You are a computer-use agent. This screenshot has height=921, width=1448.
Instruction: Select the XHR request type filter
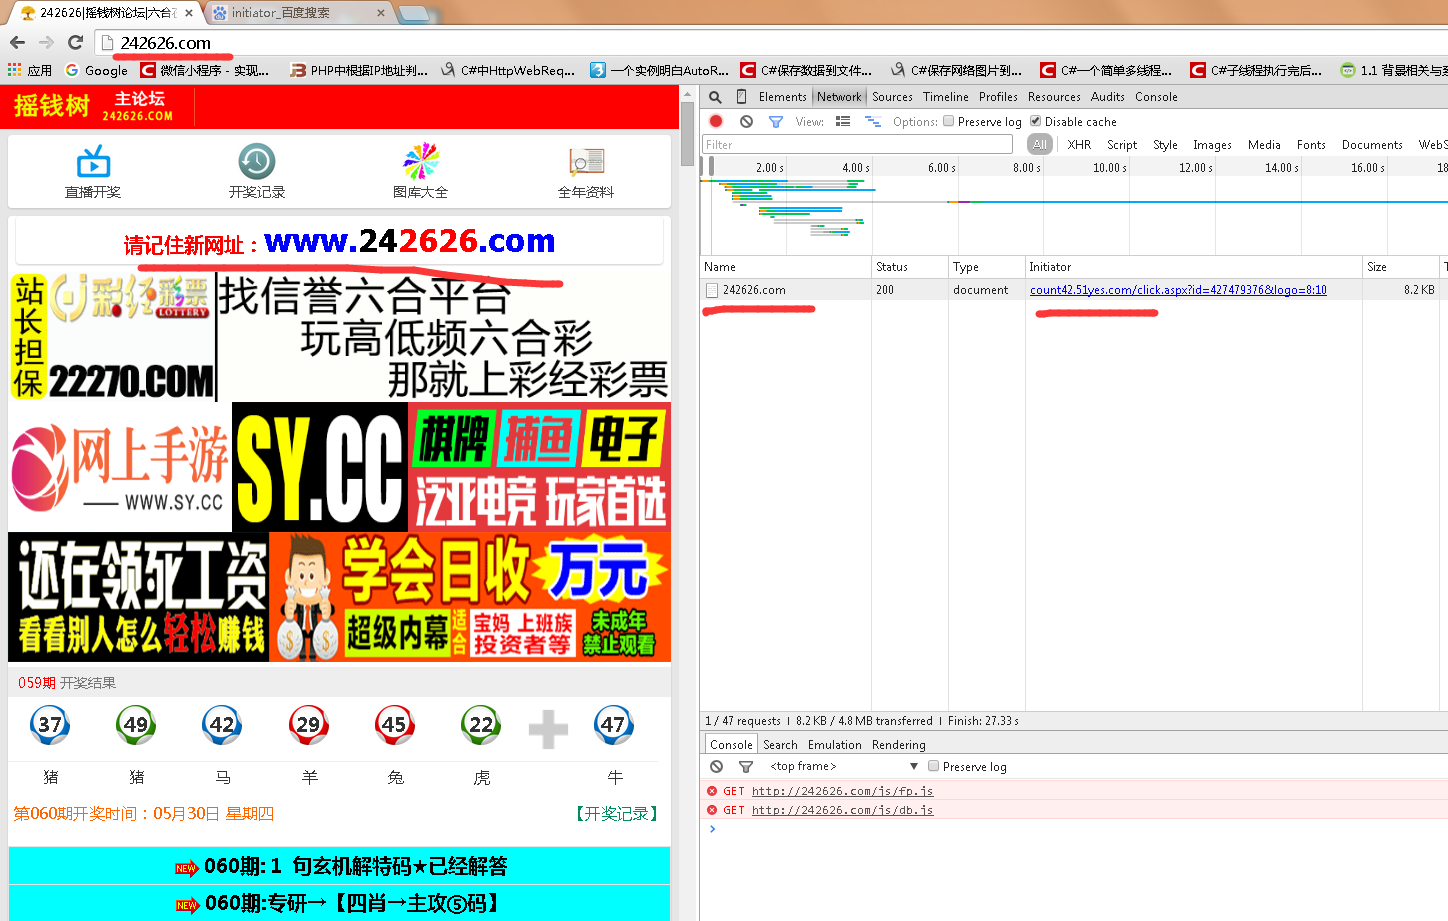tap(1079, 145)
